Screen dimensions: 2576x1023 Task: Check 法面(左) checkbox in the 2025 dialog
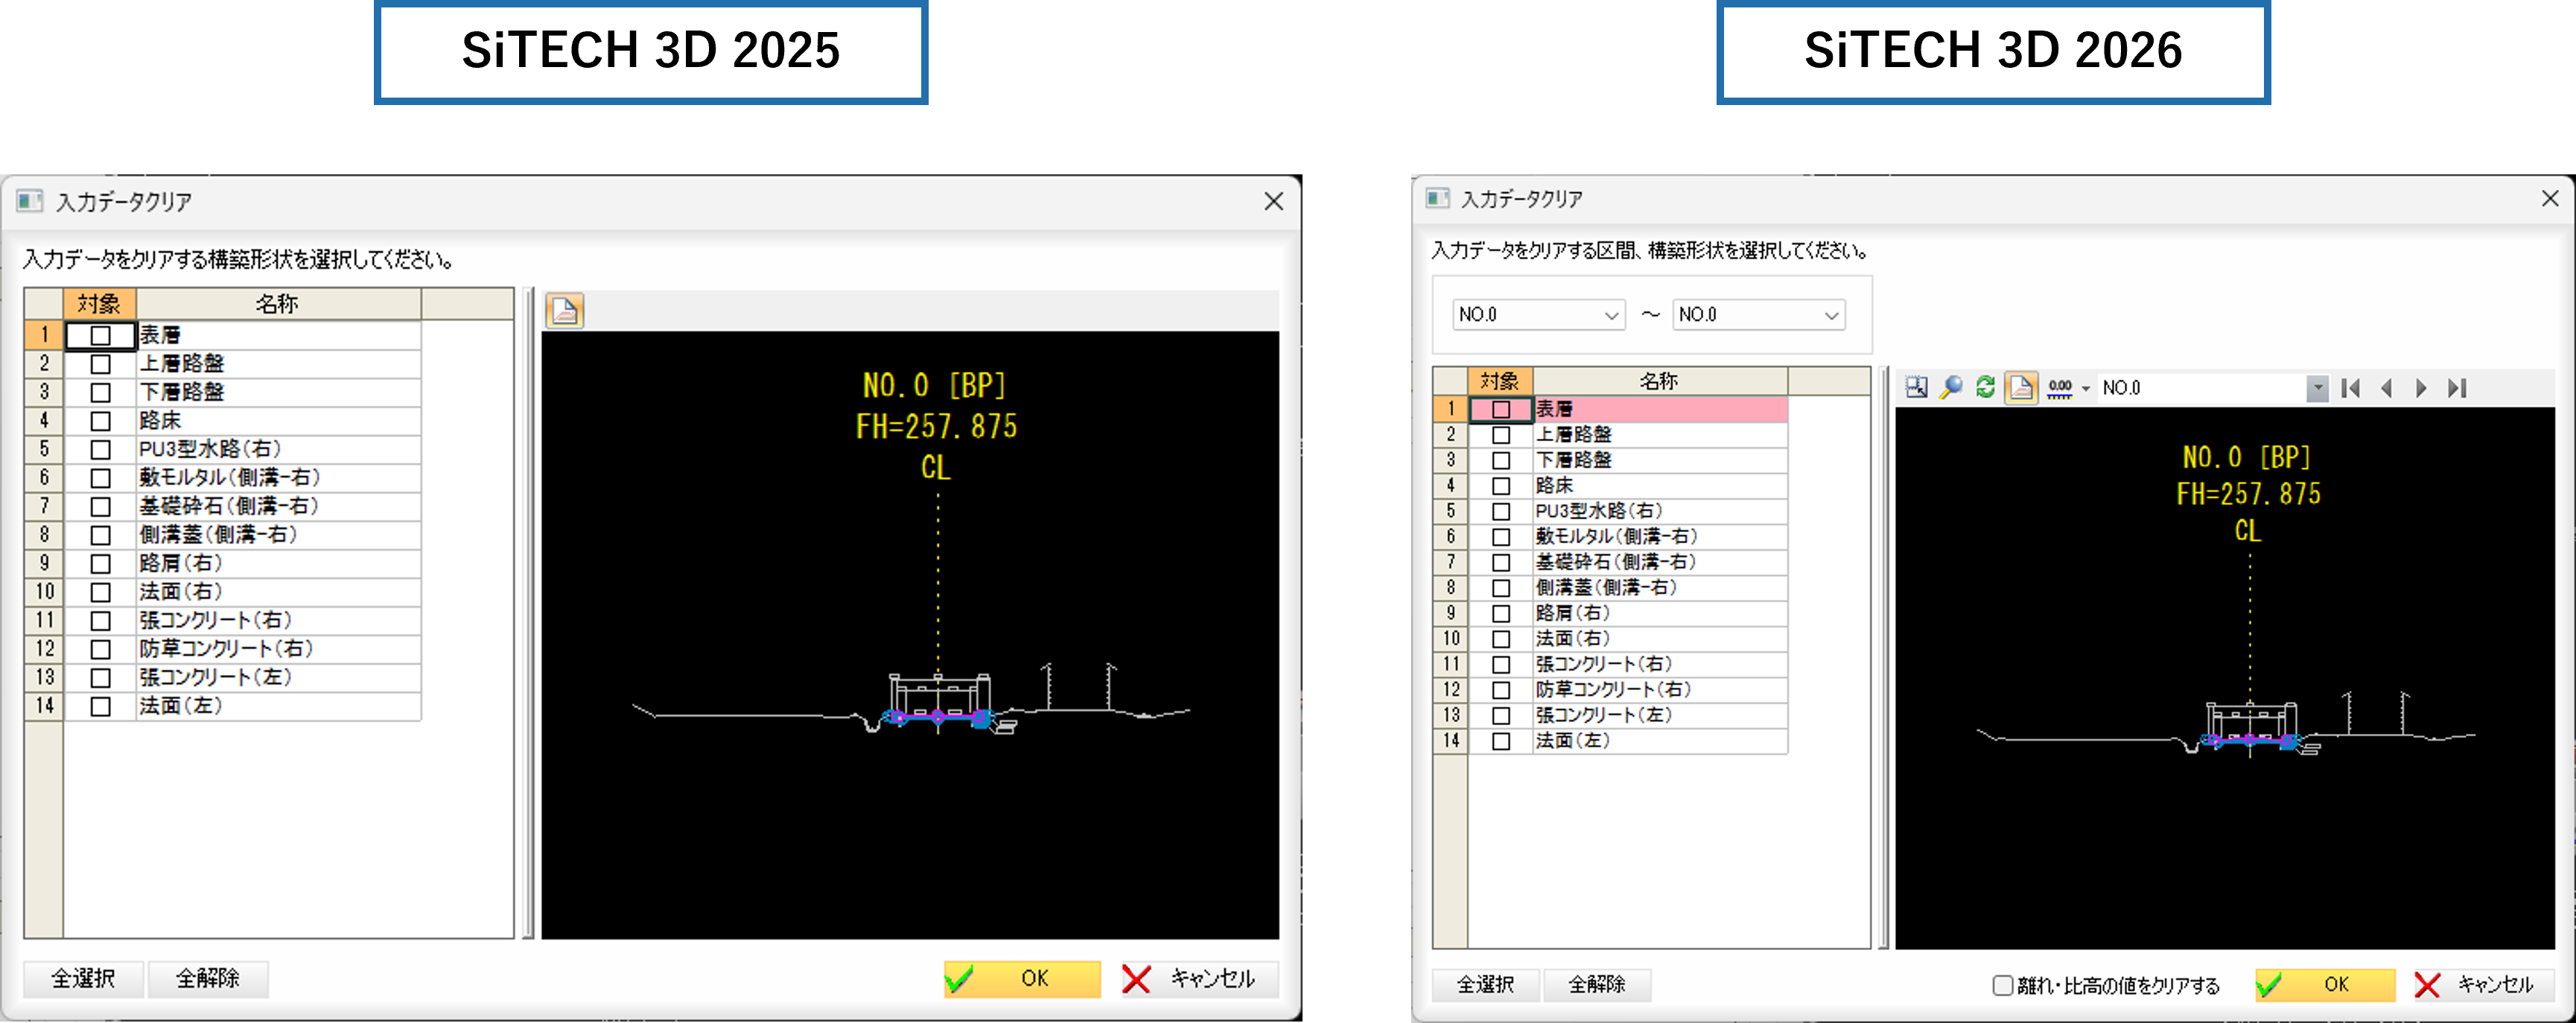100,706
